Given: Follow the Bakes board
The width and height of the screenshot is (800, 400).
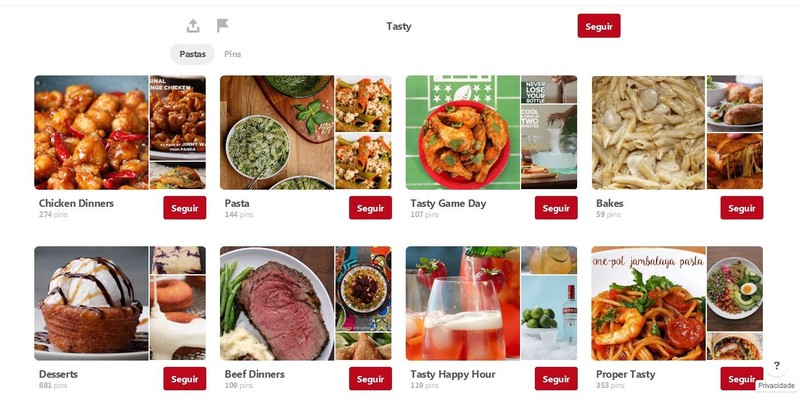Looking at the screenshot, I should (742, 208).
